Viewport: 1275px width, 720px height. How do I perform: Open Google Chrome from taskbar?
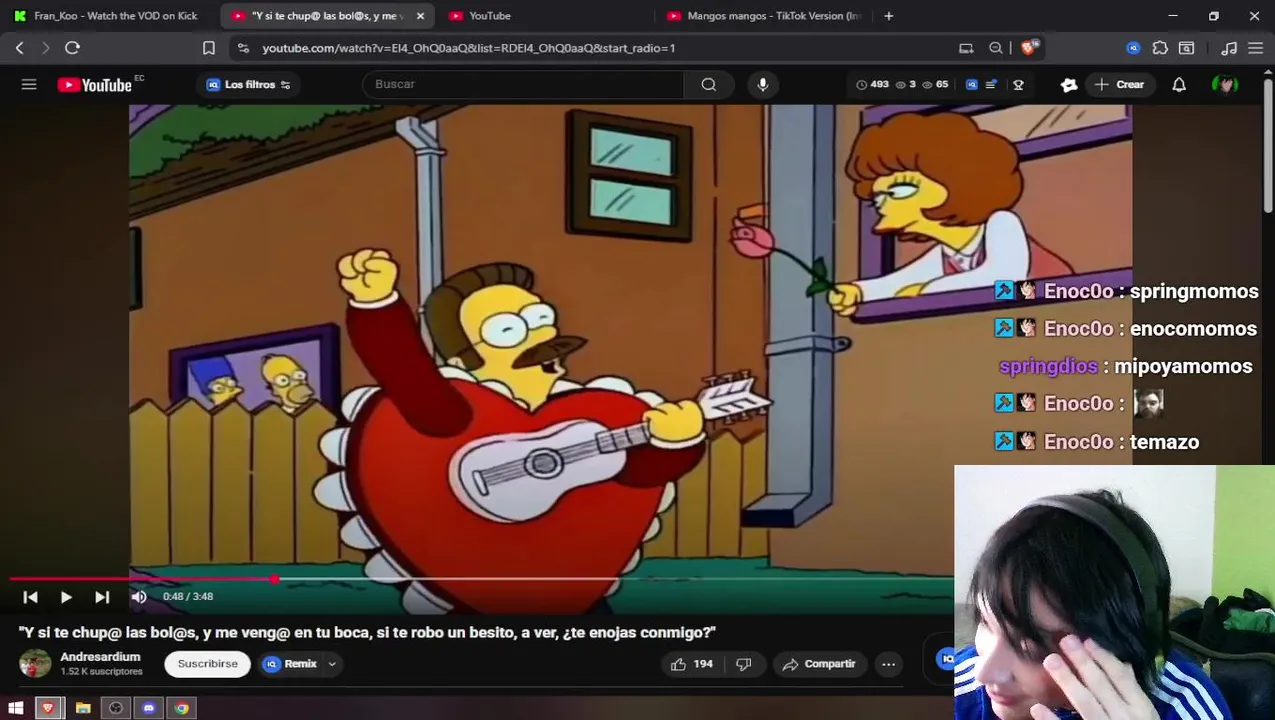click(x=181, y=708)
